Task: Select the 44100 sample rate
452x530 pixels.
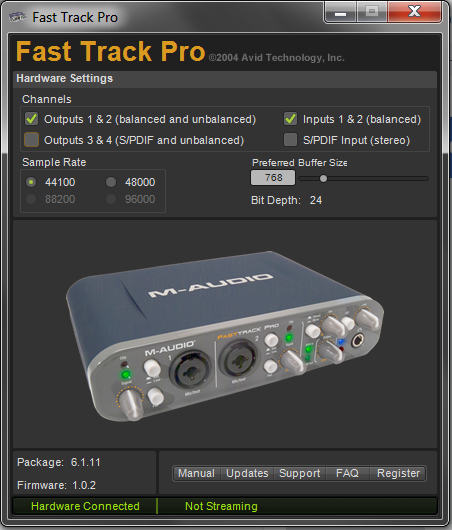Action: [31, 182]
